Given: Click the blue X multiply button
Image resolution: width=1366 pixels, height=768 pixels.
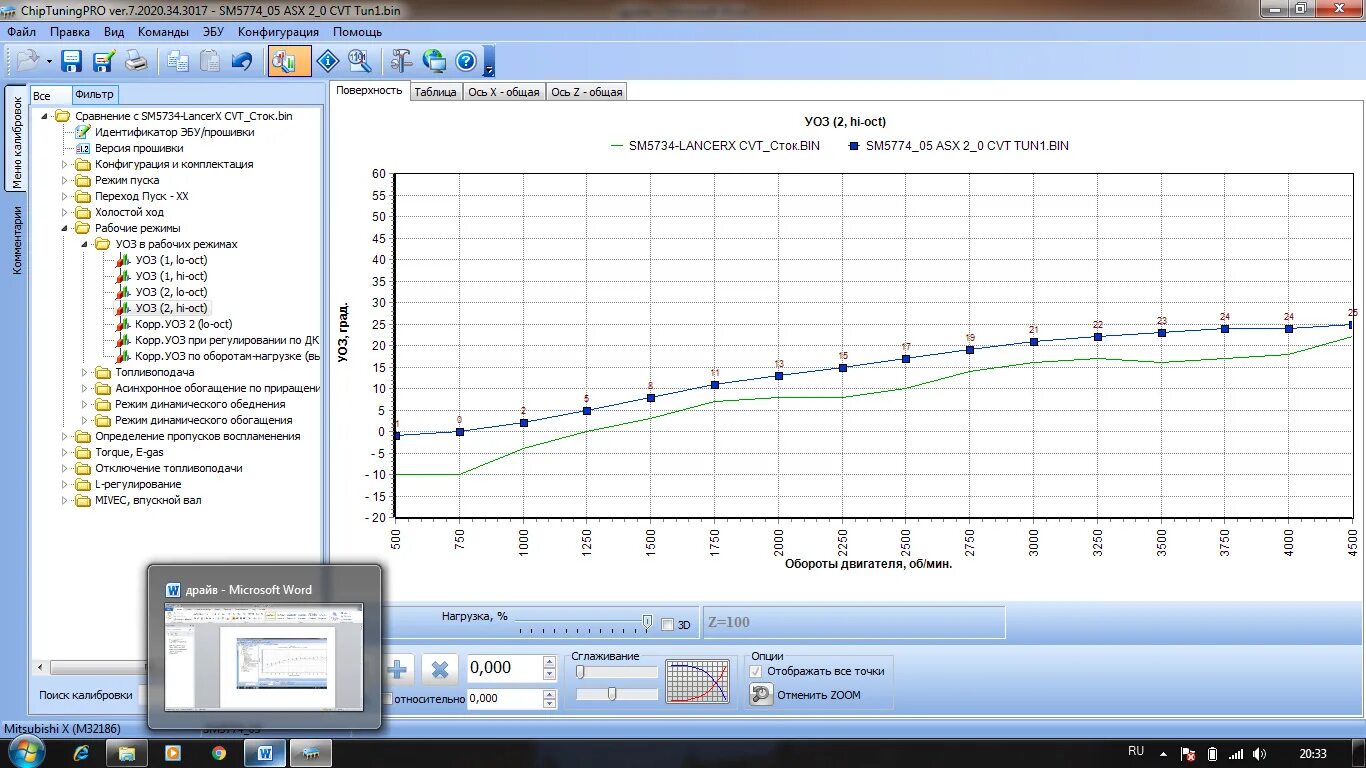Looking at the screenshot, I should (439, 669).
